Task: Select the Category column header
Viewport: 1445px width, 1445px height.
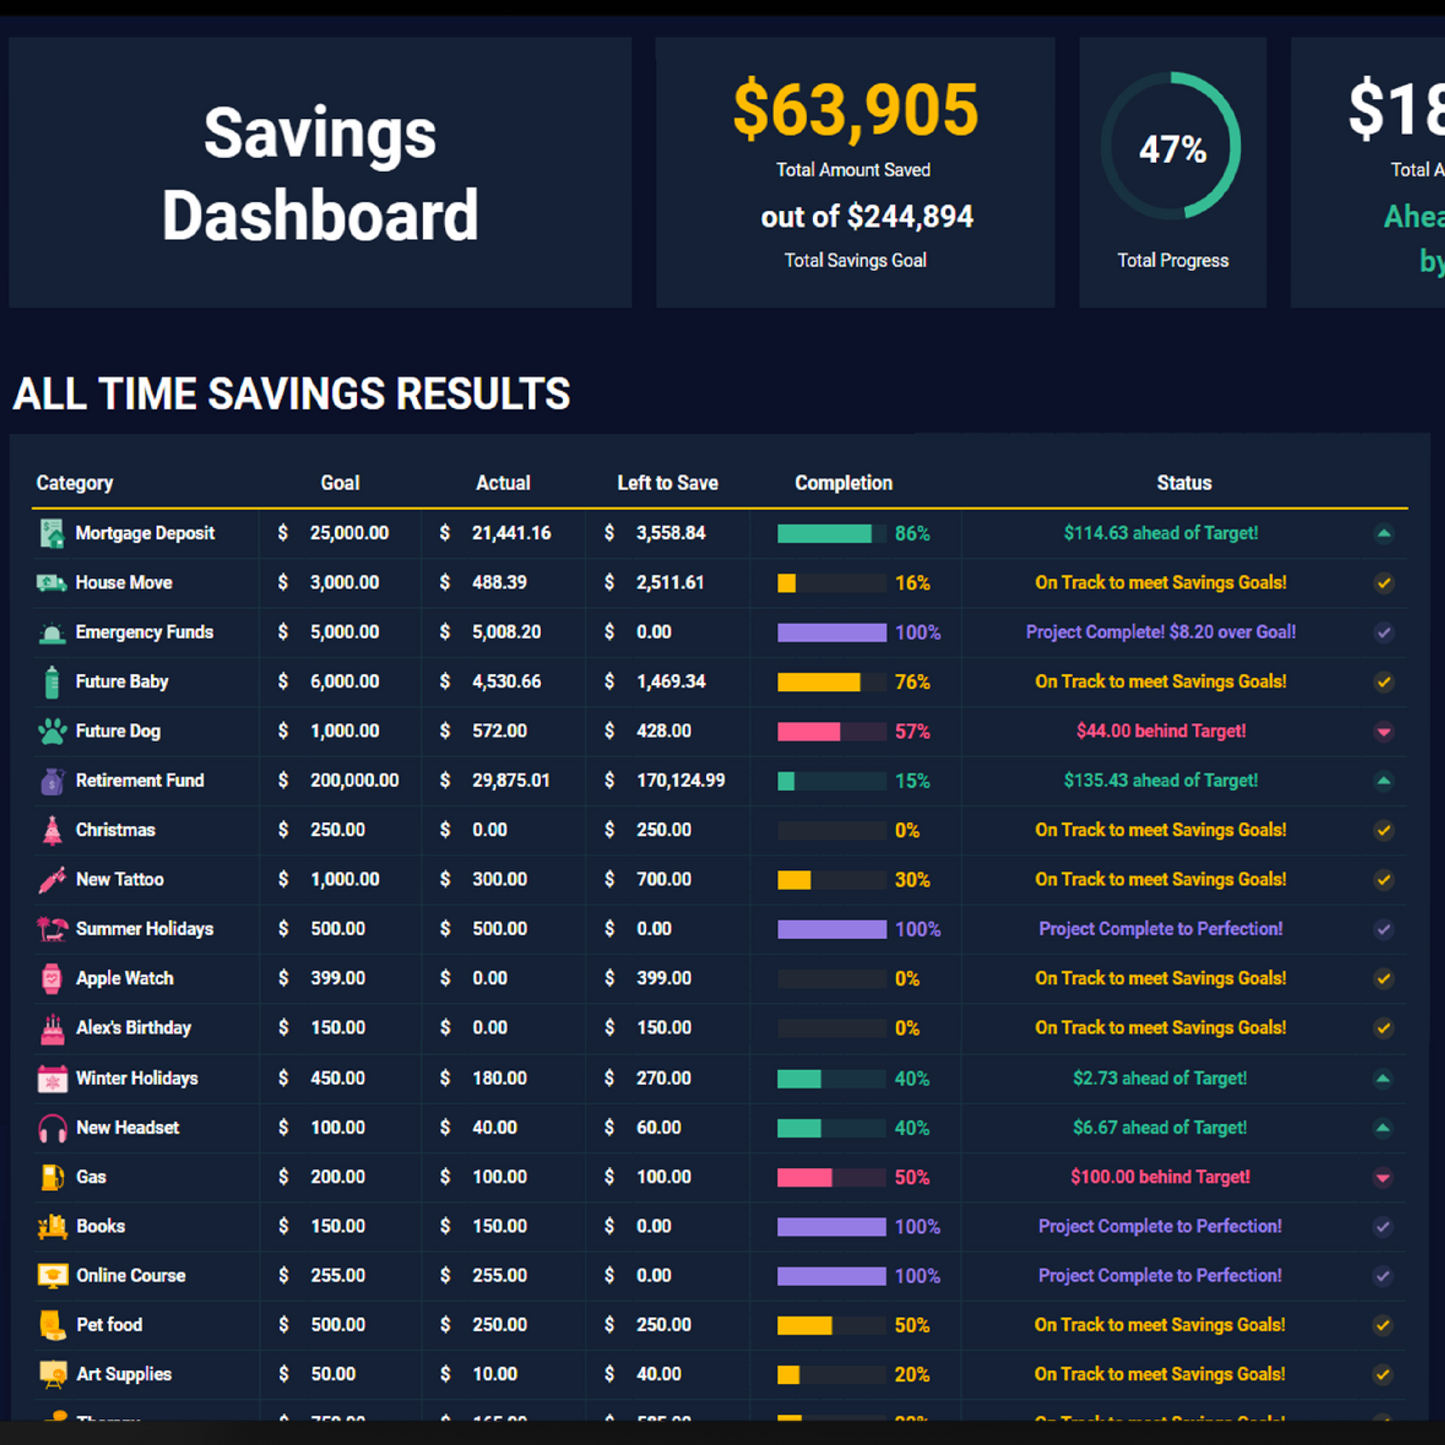Action: click(x=75, y=483)
